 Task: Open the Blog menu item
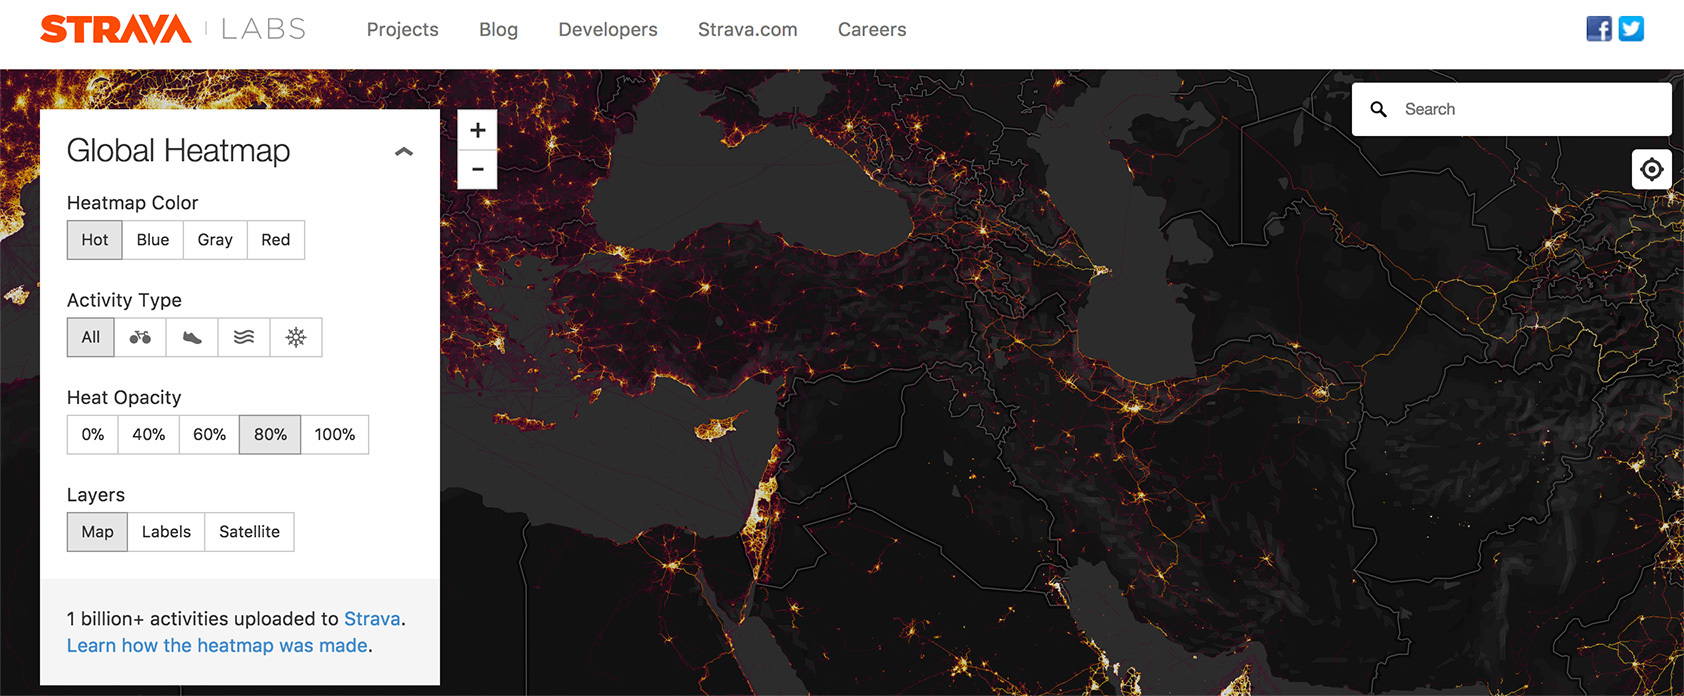[x=498, y=30]
